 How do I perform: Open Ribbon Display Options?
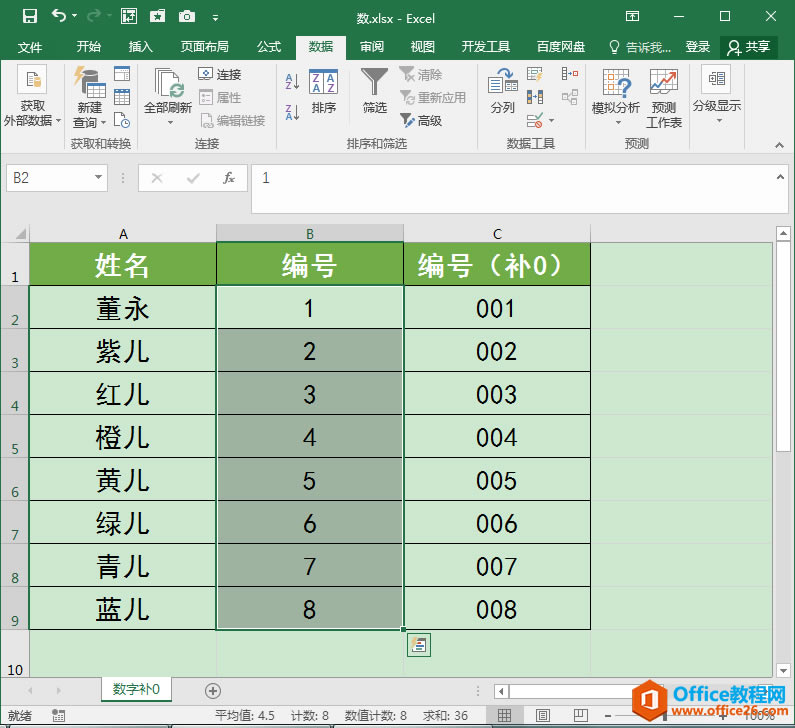pyautogui.click(x=632, y=16)
